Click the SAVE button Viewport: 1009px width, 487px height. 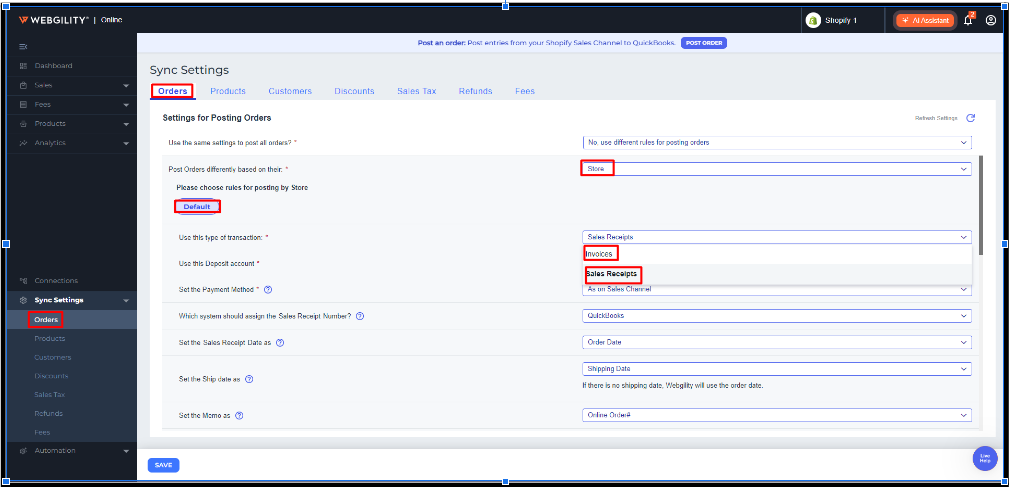[163, 465]
